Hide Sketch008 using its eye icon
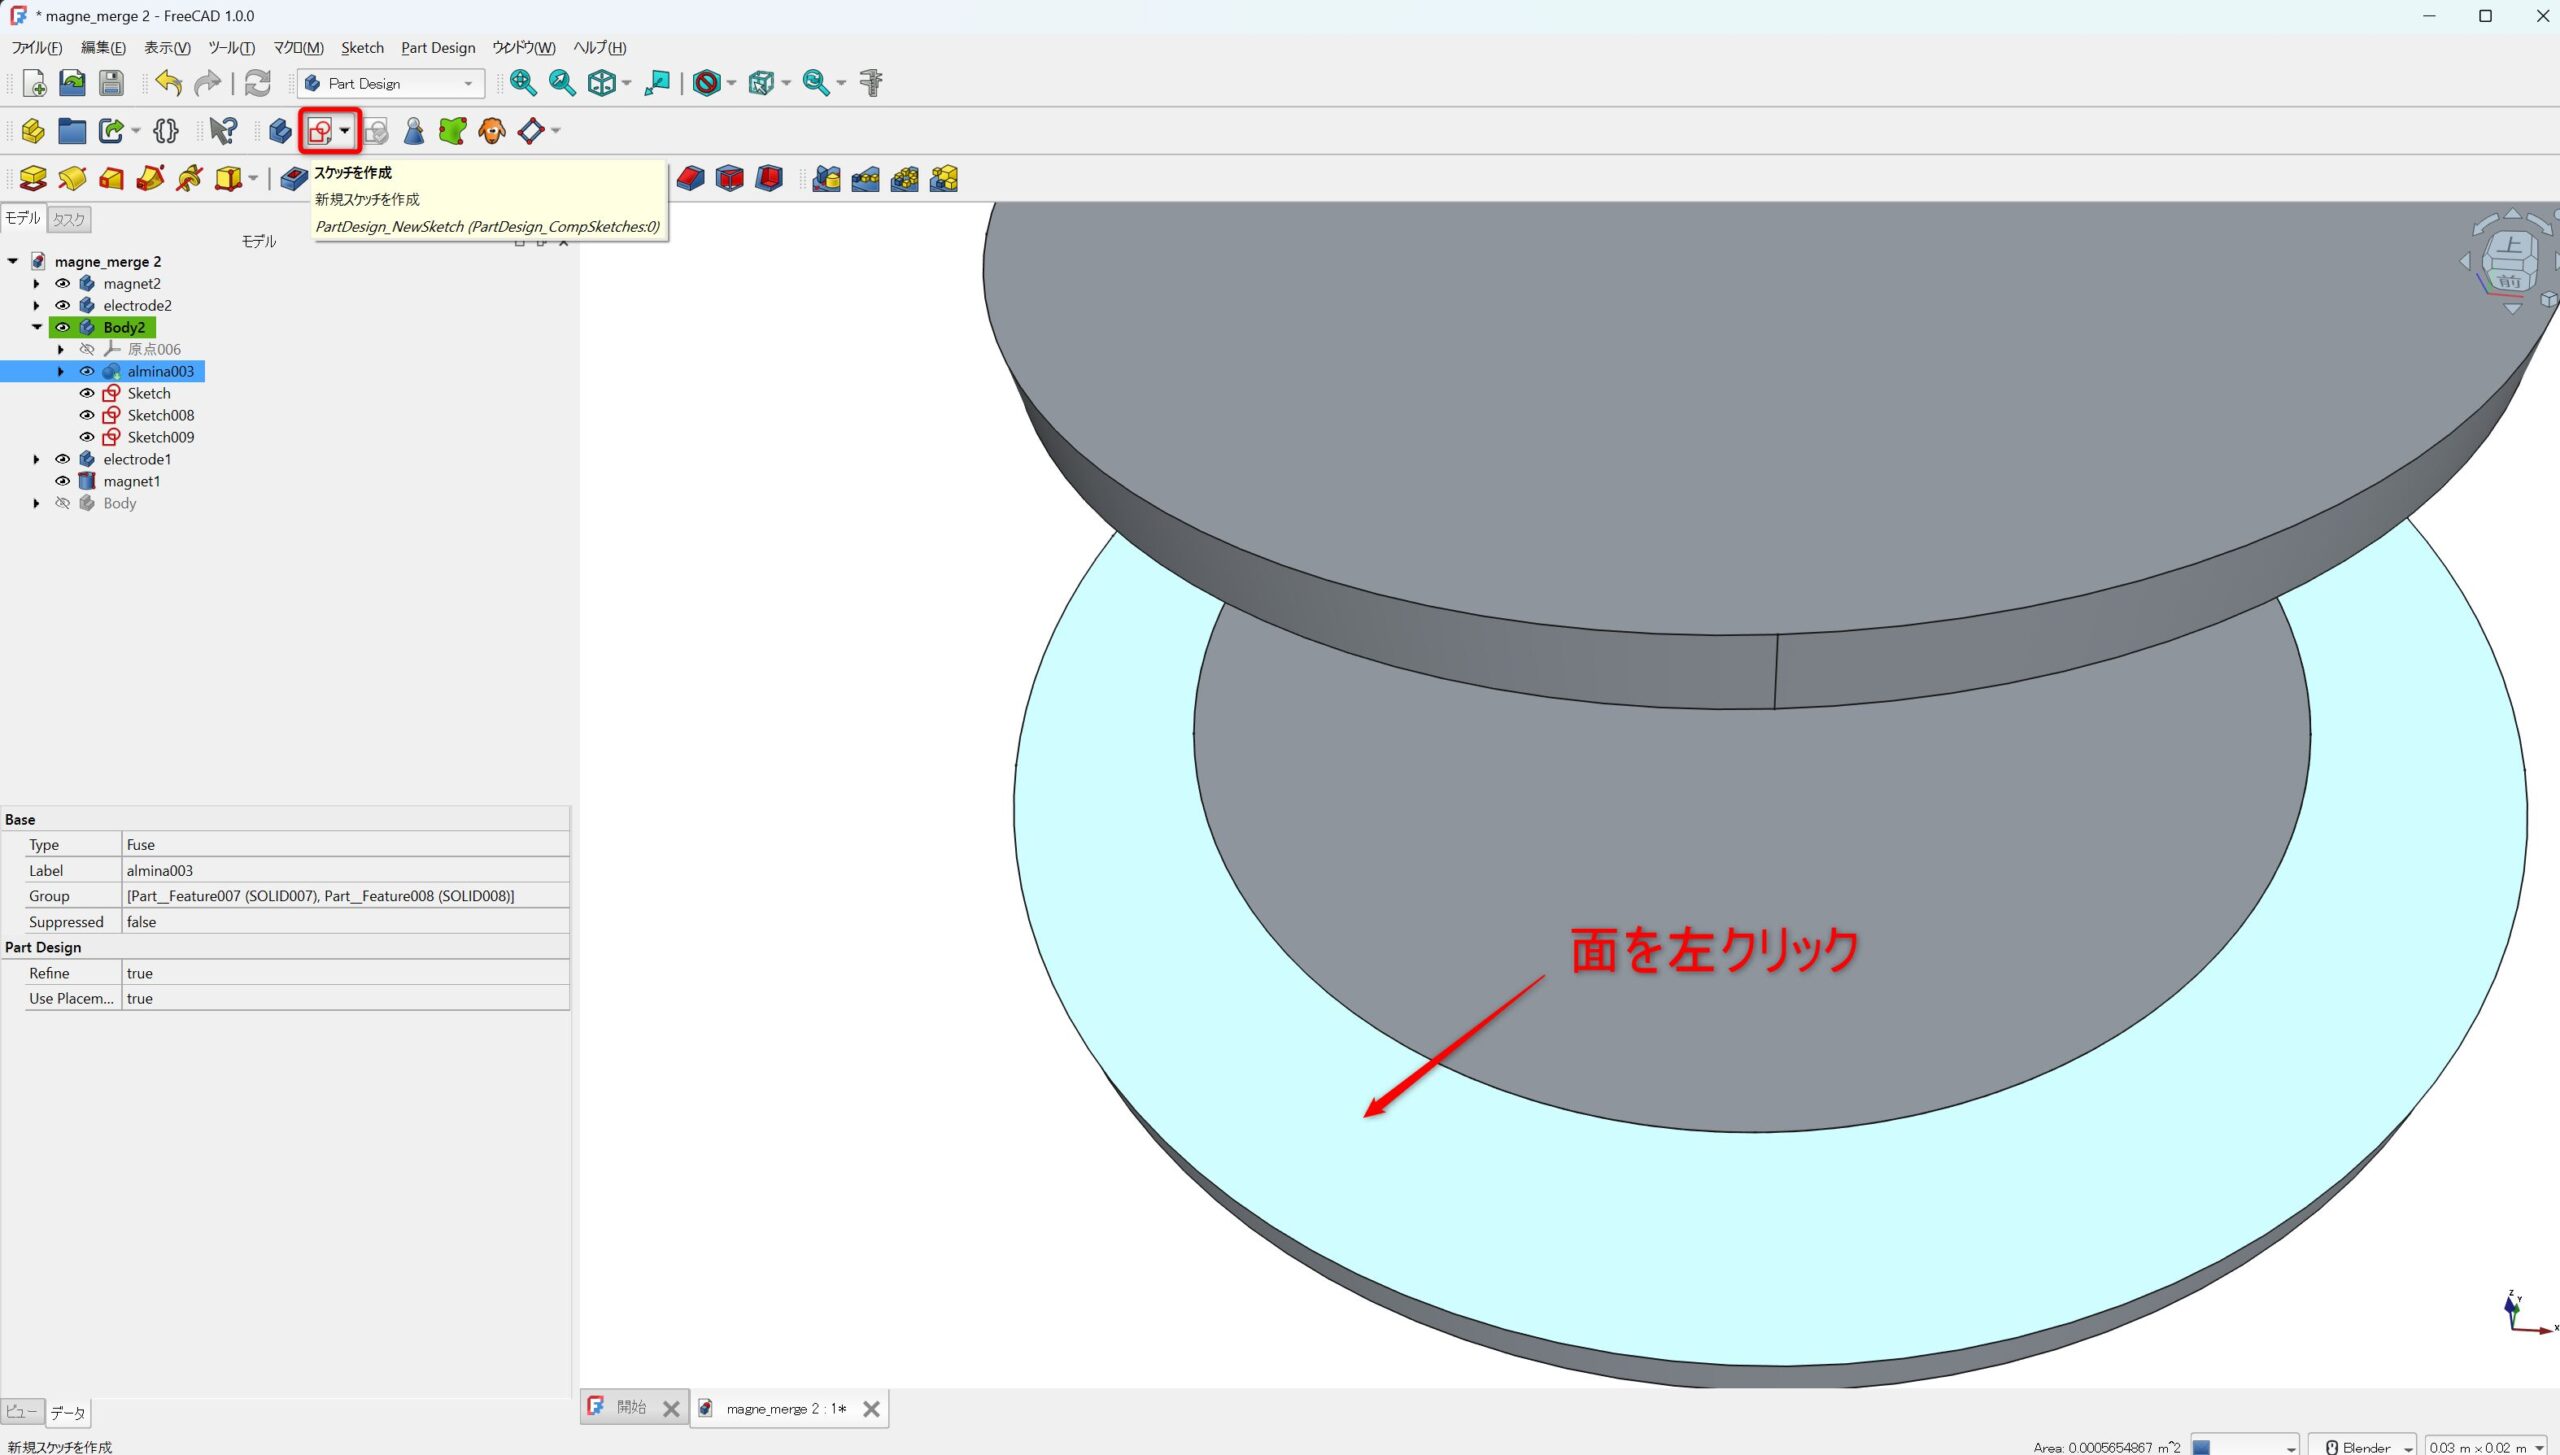 tap(87, 416)
